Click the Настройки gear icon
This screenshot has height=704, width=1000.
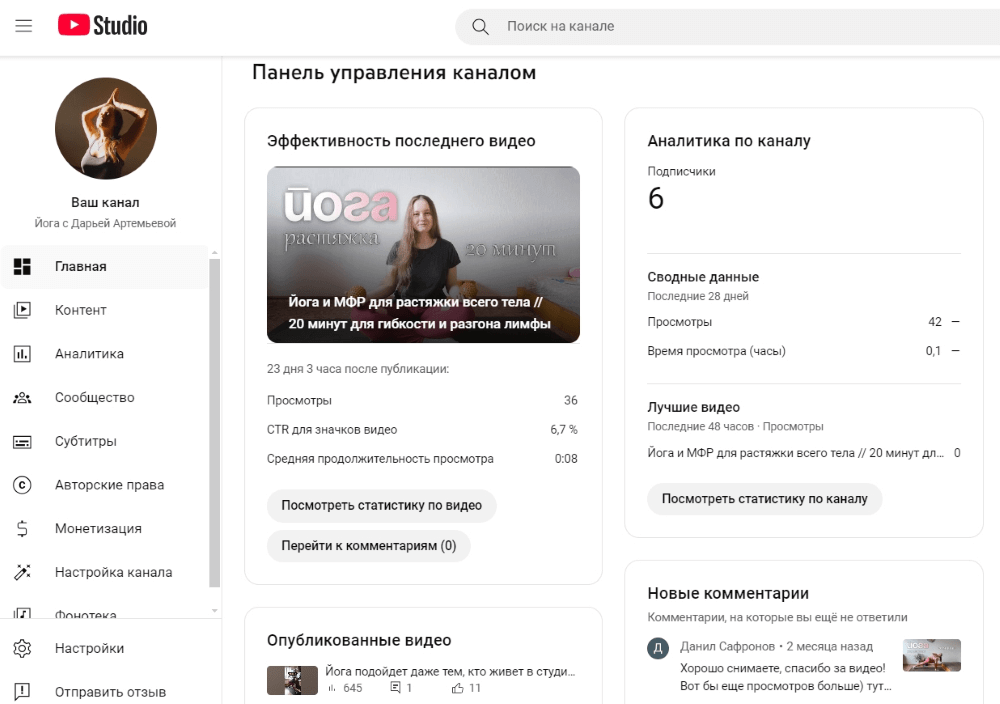22,649
